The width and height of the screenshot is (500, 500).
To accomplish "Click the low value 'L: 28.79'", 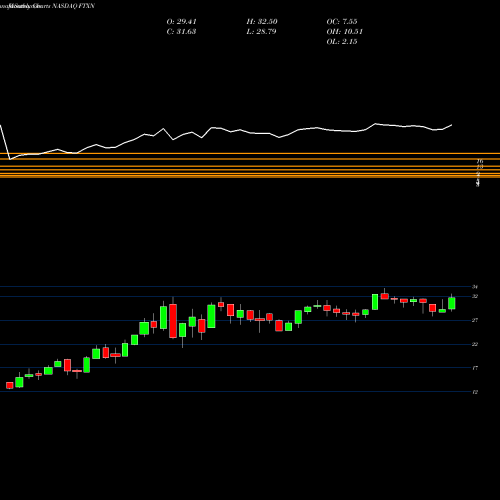I will pos(261,32).
